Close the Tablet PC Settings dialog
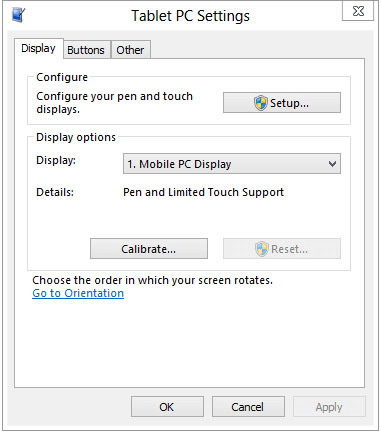Image resolution: width=381 pixels, height=433 pixels. click(x=358, y=11)
